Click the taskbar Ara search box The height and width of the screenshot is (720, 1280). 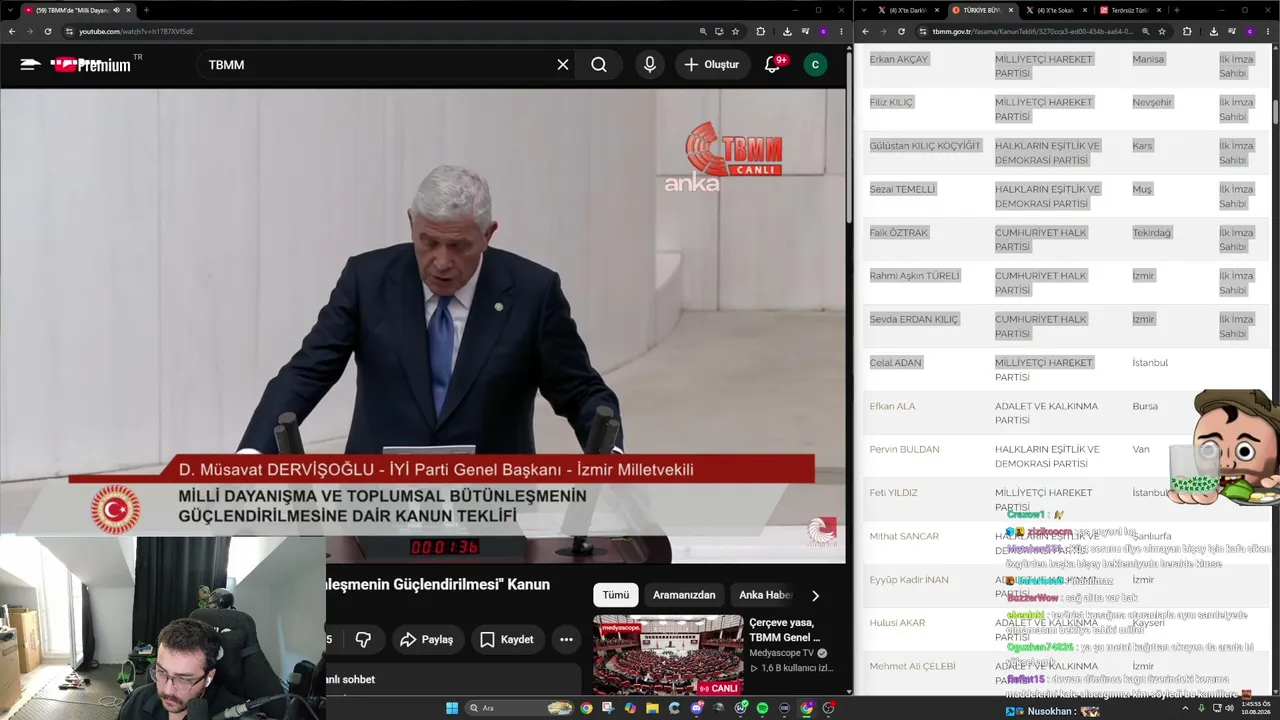[x=520, y=708]
